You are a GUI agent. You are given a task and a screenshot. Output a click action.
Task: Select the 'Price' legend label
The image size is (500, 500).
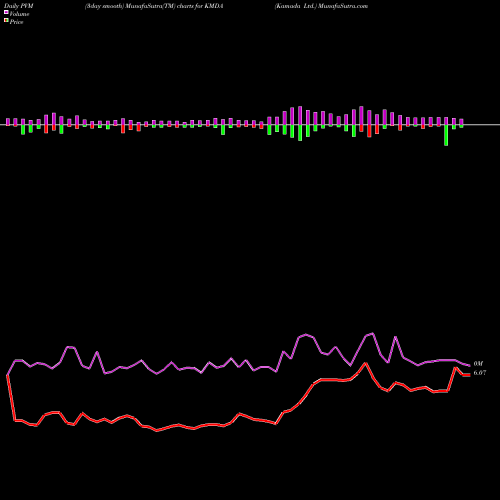[x=16, y=22]
